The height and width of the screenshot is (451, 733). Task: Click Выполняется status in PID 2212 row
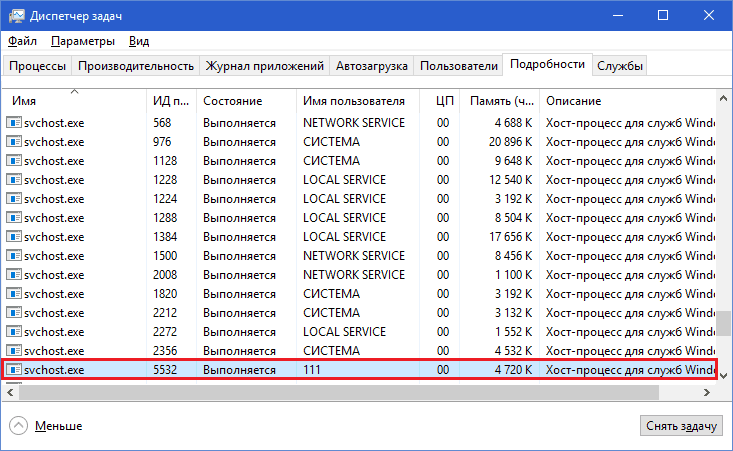(x=239, y=313)
